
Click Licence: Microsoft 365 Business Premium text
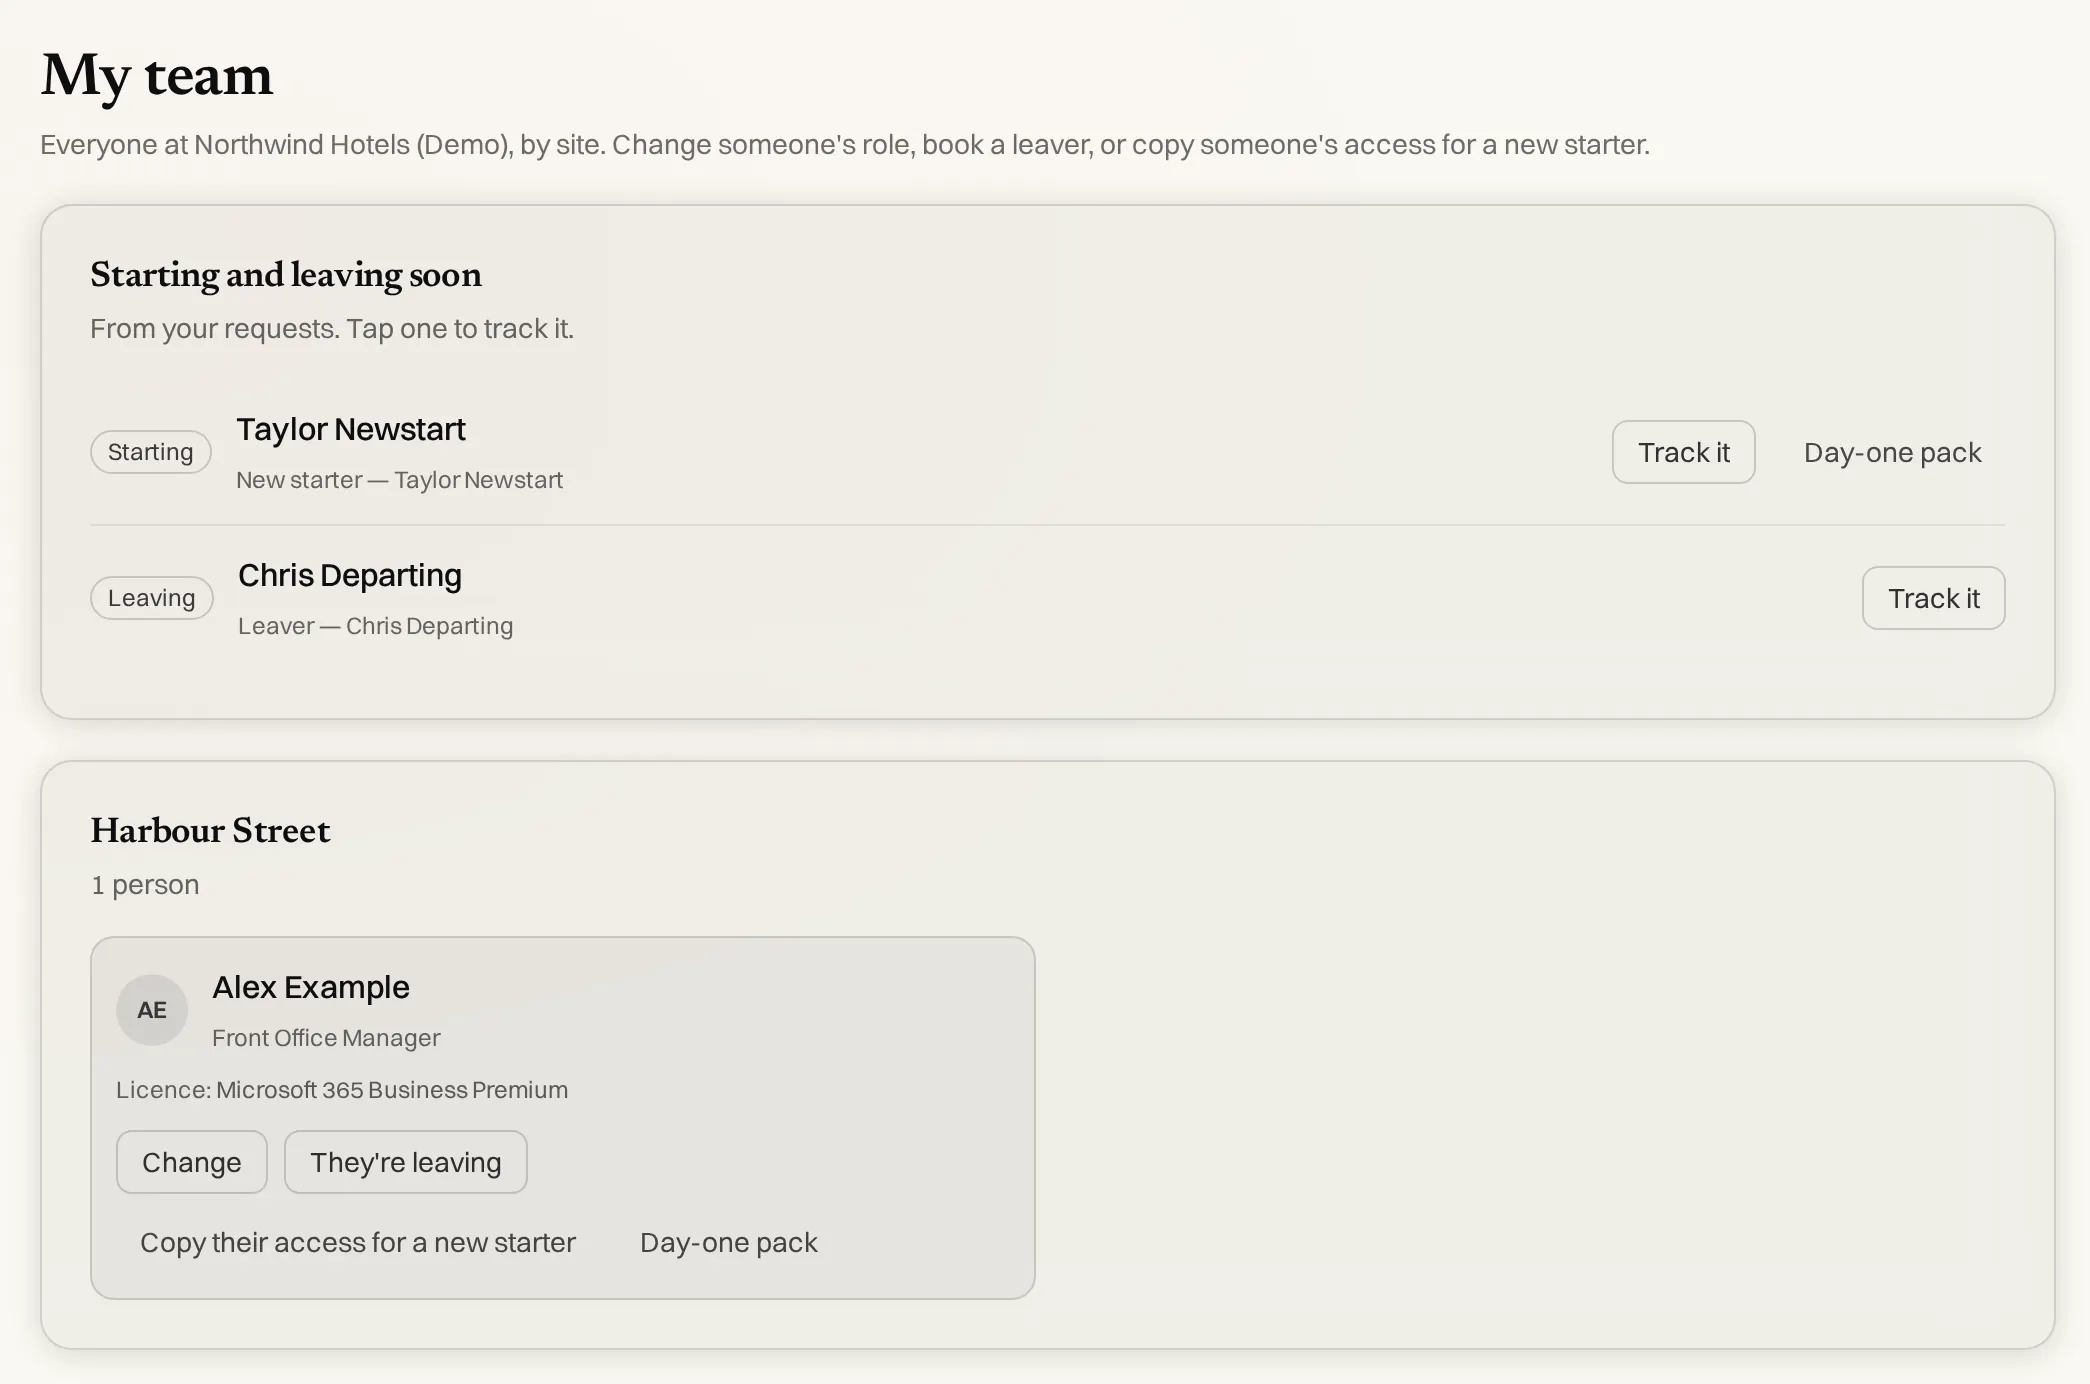pos(342,1090)
